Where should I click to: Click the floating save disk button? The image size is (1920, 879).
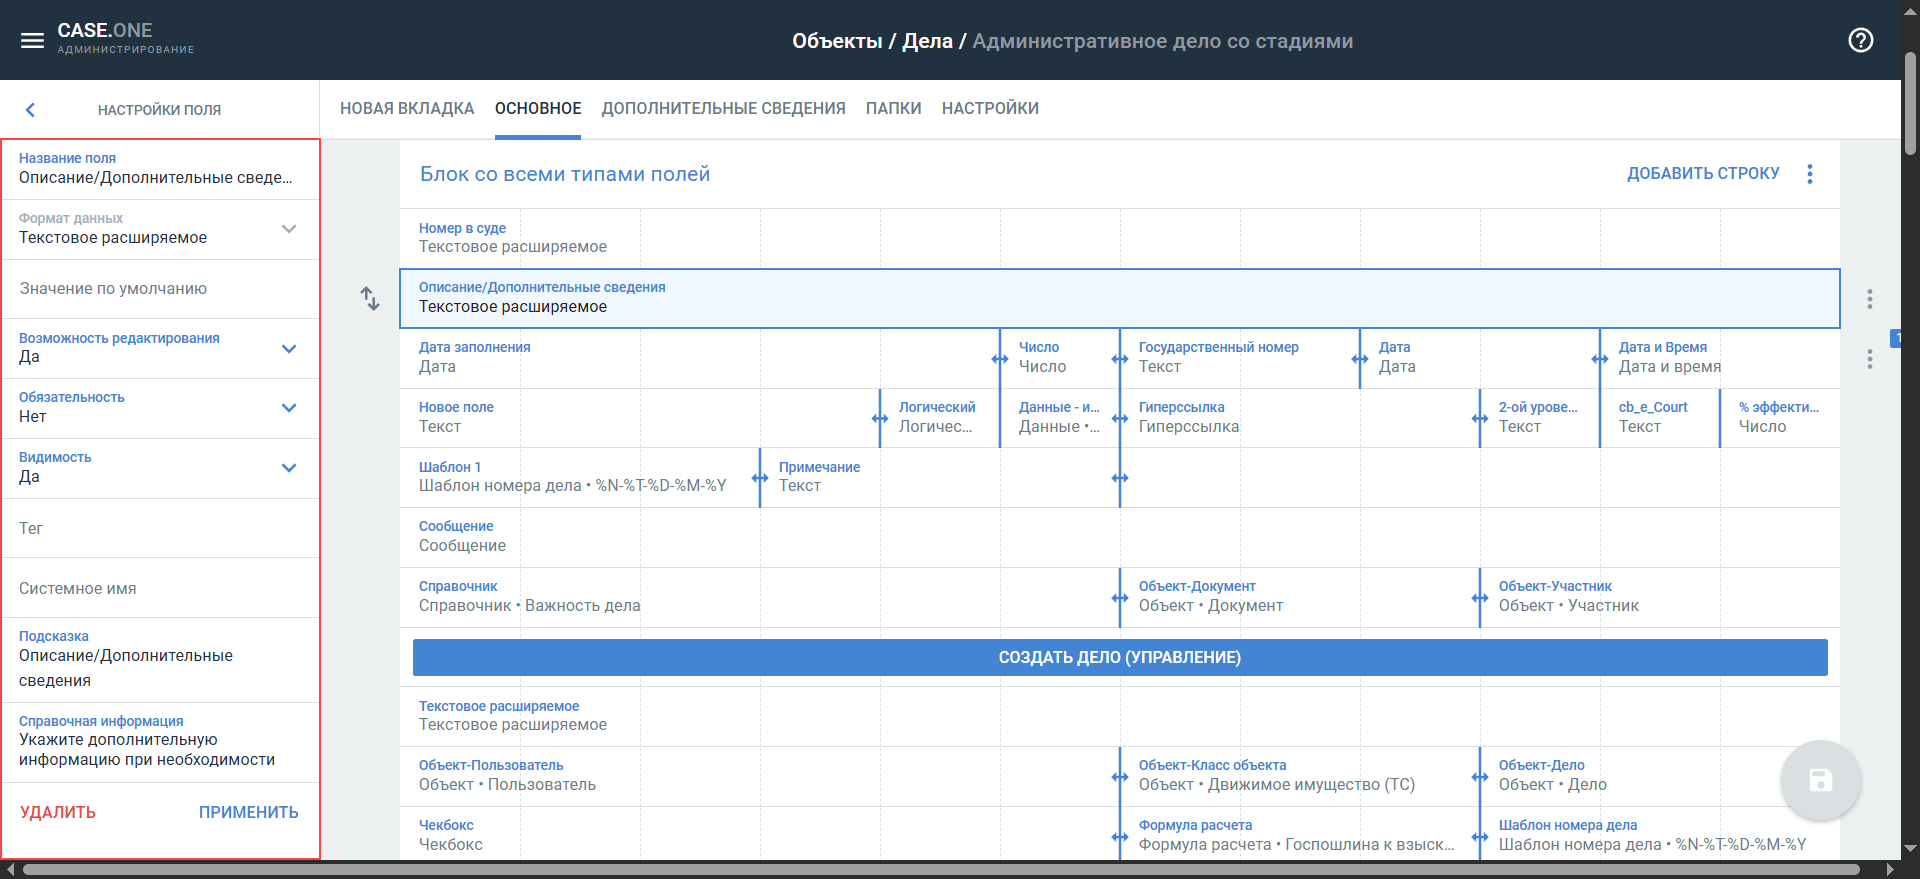1820,780
